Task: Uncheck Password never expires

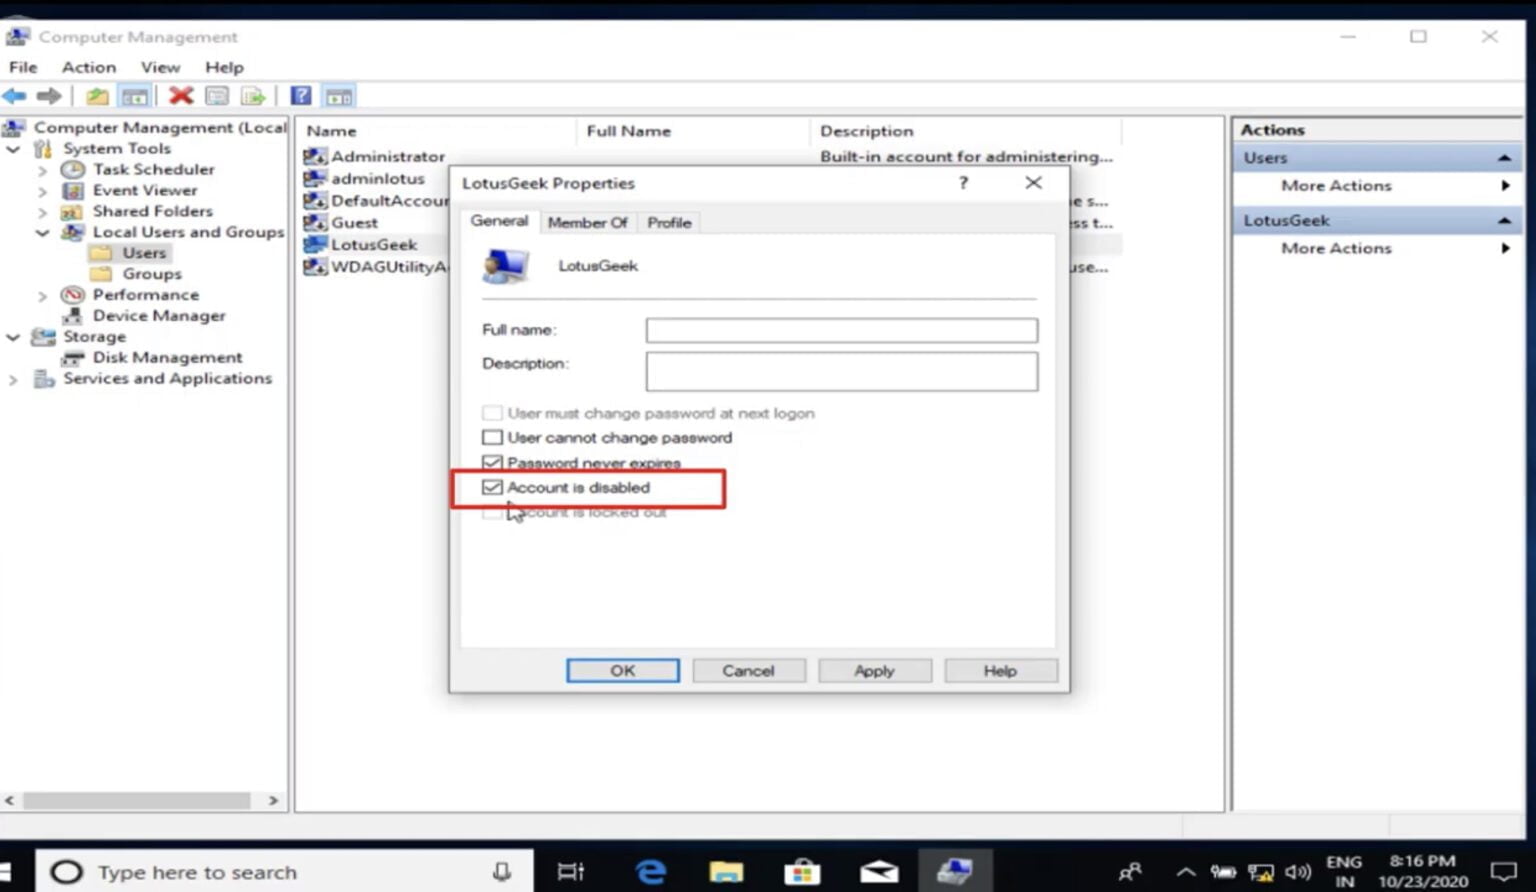Action: tap(492, 462)
